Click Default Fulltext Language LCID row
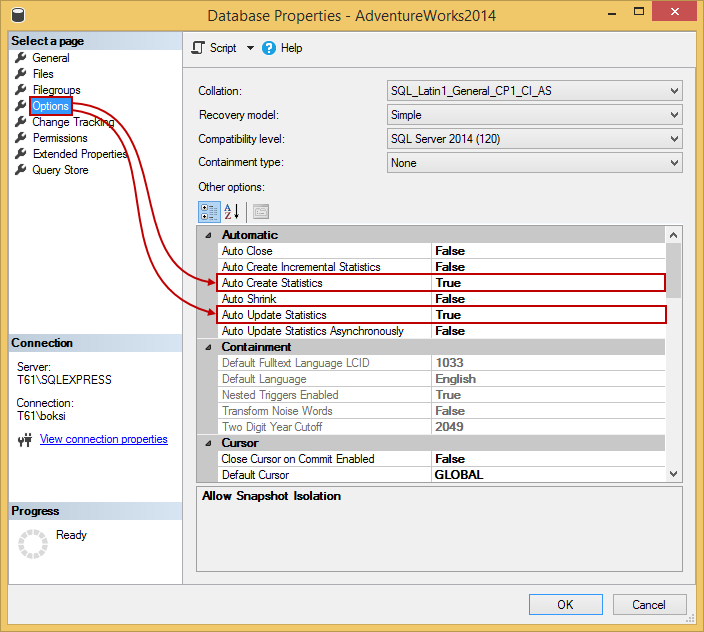This screenshot has height=632, width=704. click(x=441, y=363)
